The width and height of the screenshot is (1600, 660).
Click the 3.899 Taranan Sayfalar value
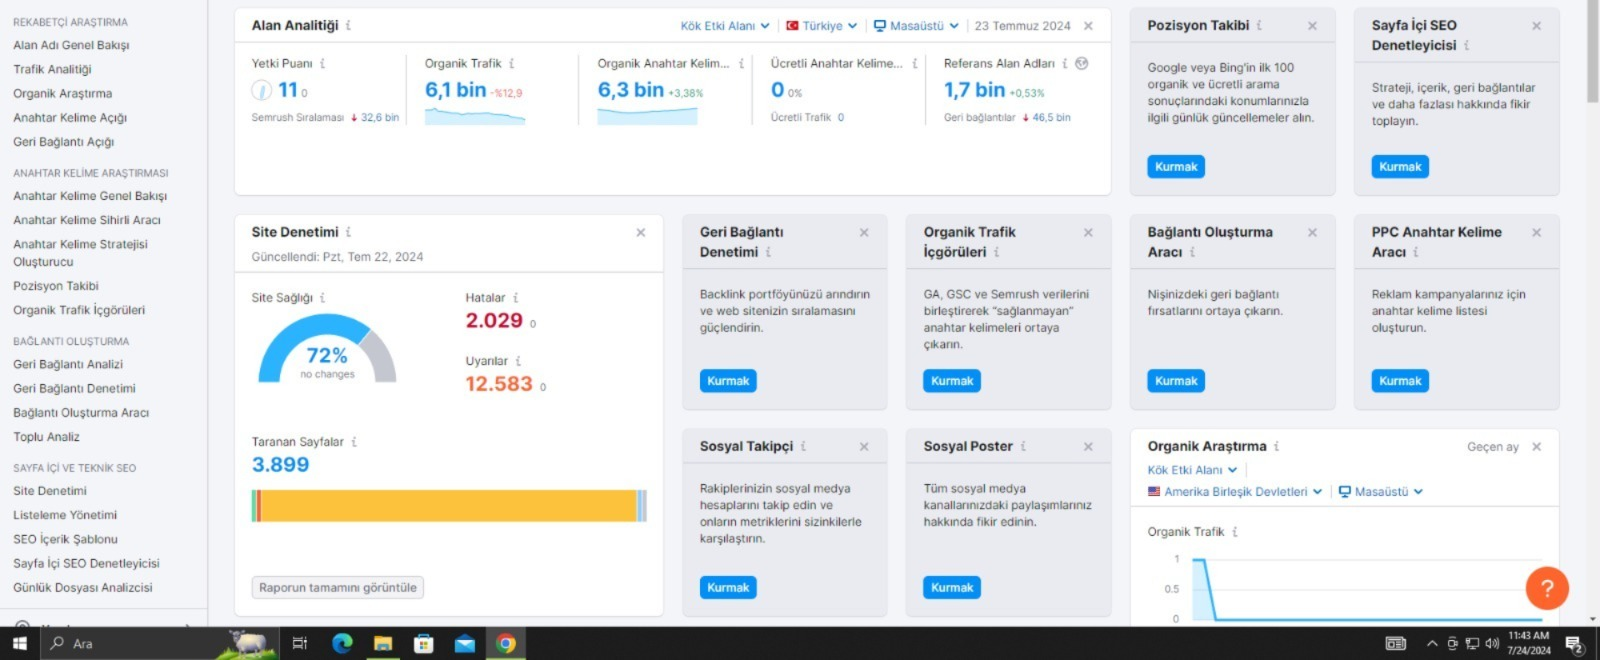tap(280, 465)
